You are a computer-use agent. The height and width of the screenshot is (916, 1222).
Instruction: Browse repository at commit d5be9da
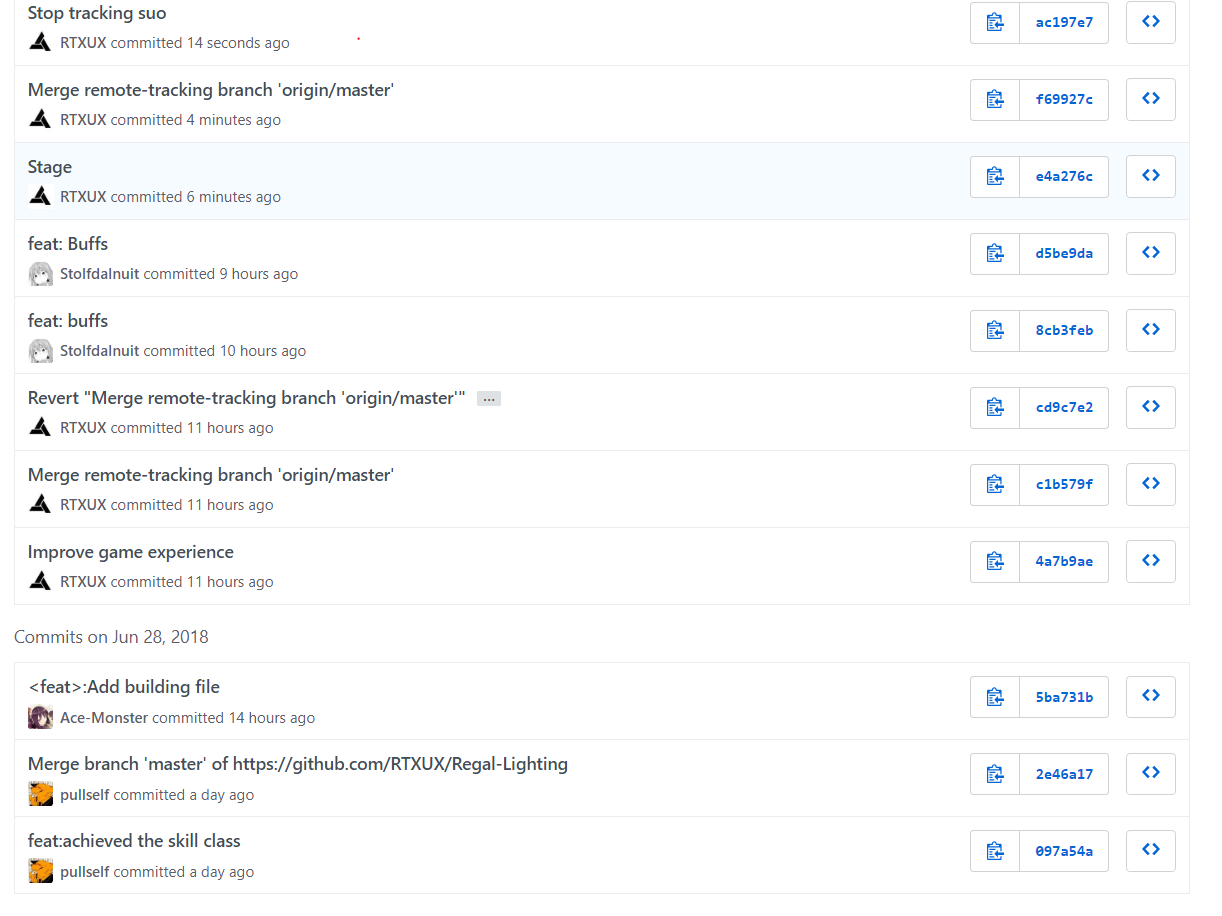(1151, 253)
